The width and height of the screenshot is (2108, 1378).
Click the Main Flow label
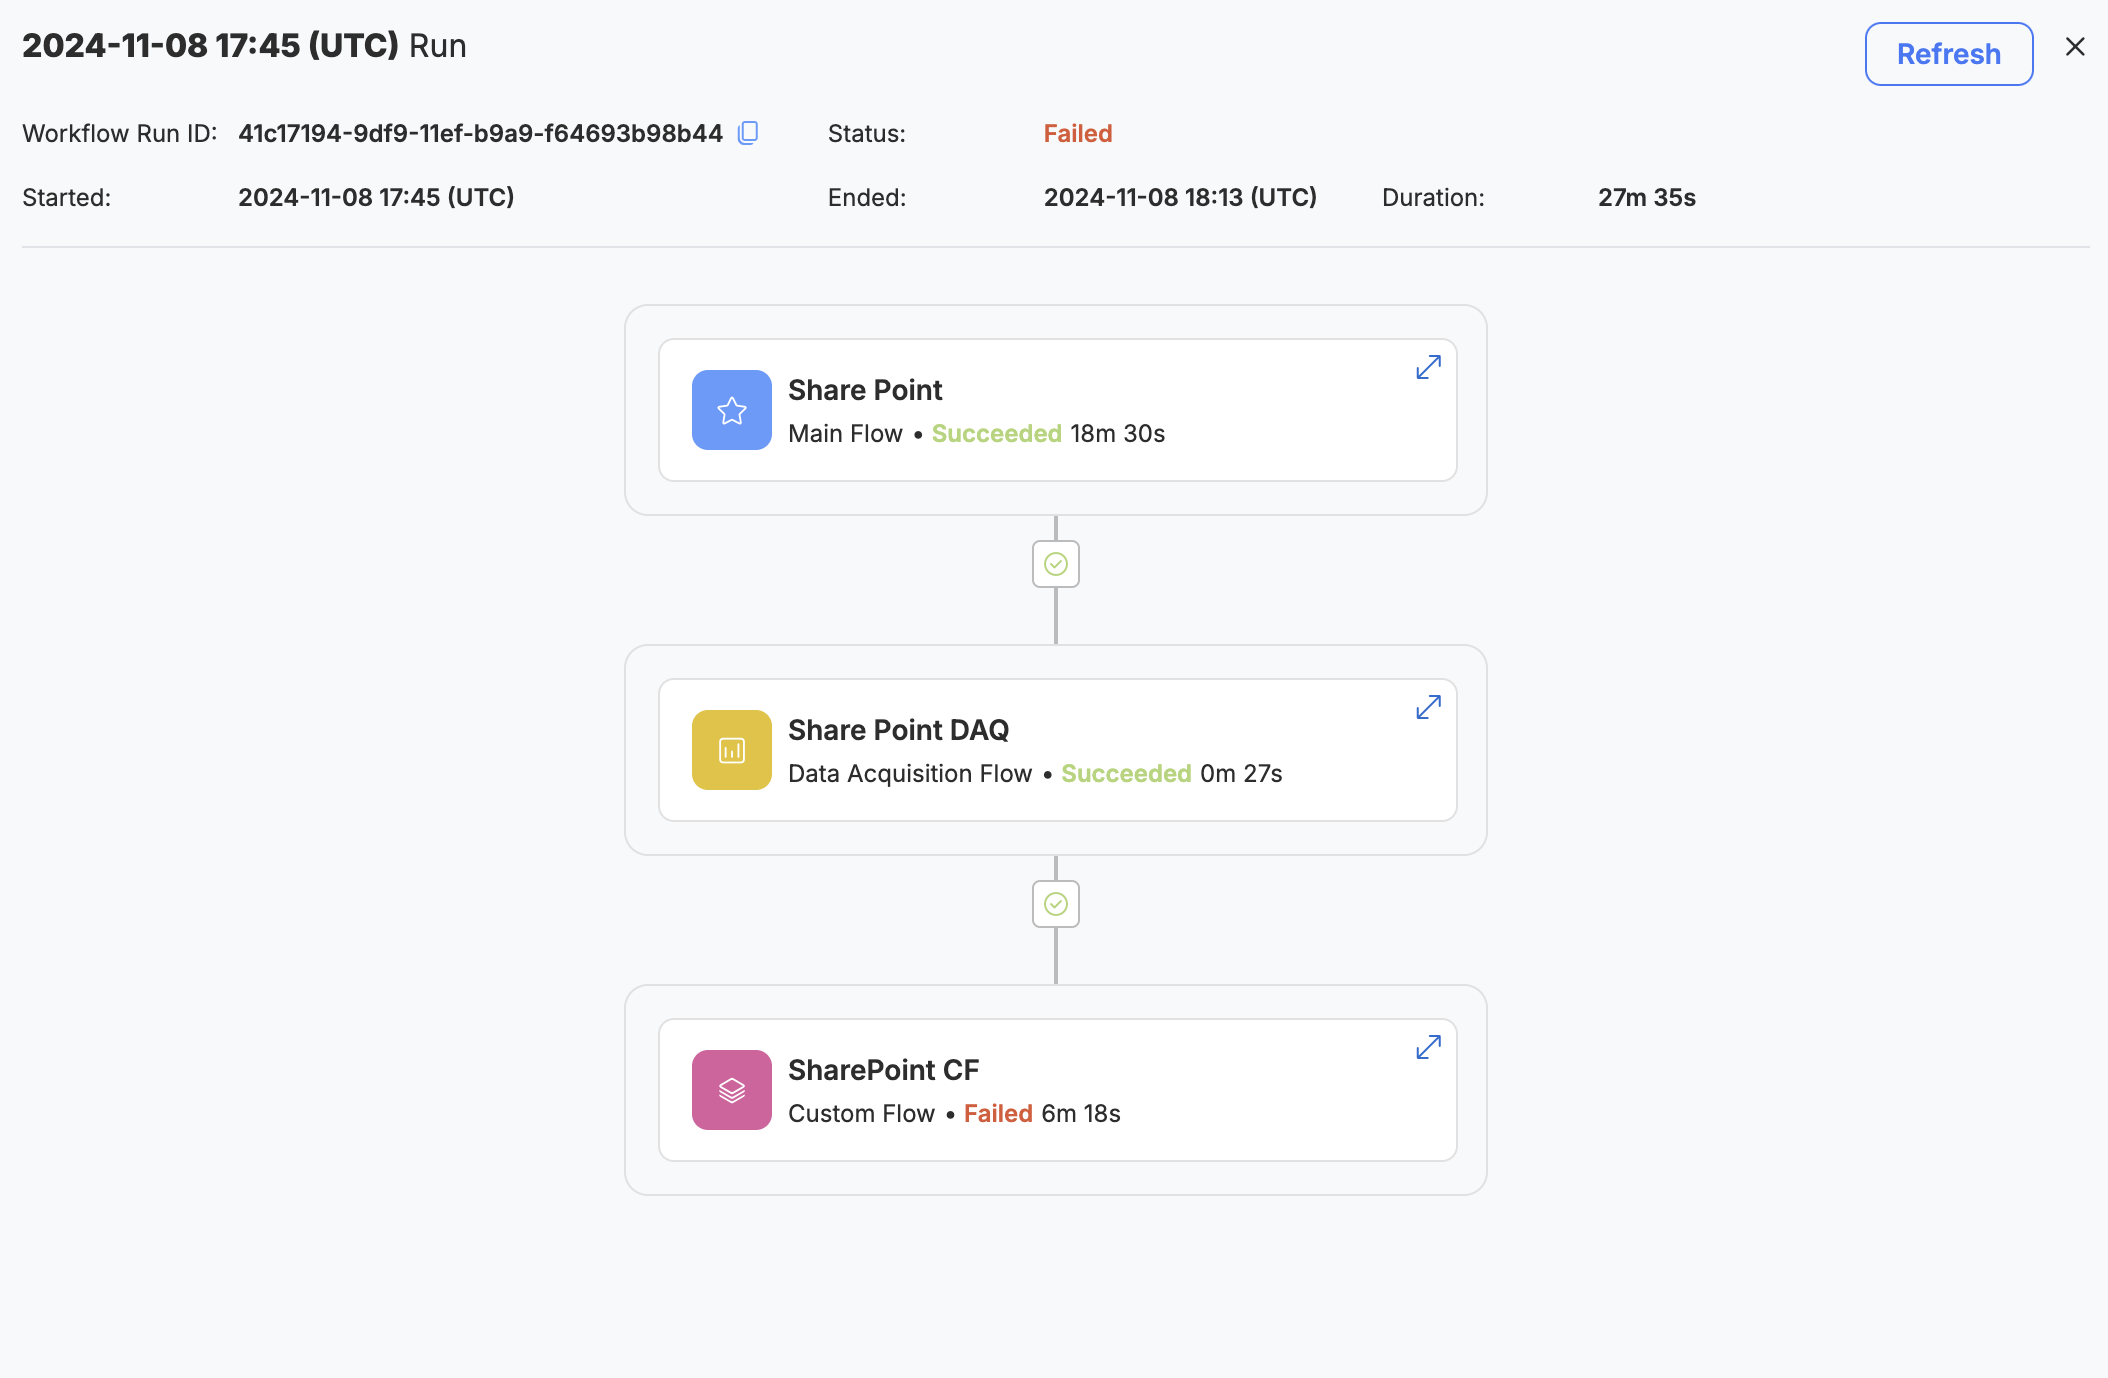coord(845,433)
